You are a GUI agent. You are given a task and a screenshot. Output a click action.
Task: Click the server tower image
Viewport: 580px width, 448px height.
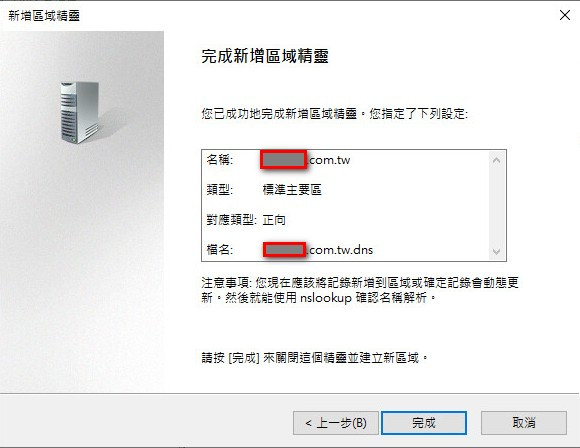coord(80,112)
